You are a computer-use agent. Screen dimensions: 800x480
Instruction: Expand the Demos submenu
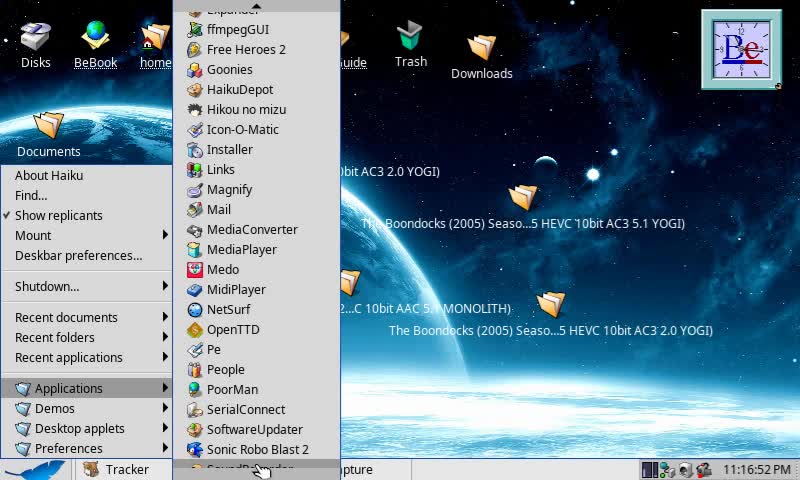tap(86, 409)
